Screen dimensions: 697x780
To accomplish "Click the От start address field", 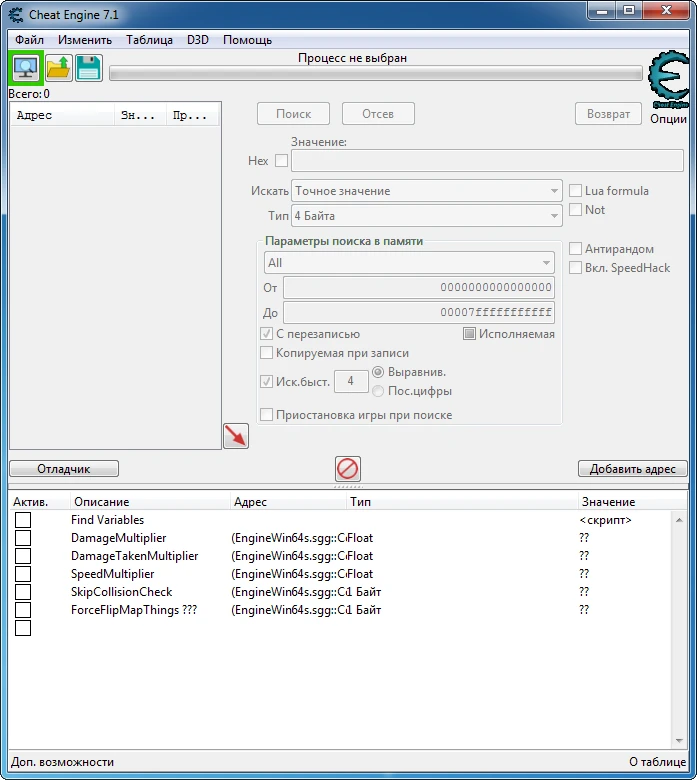I will 419,288.
